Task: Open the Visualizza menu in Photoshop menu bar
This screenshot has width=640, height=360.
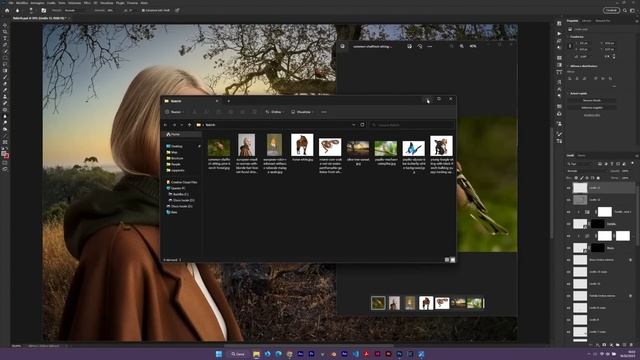Action: point(107,3)
